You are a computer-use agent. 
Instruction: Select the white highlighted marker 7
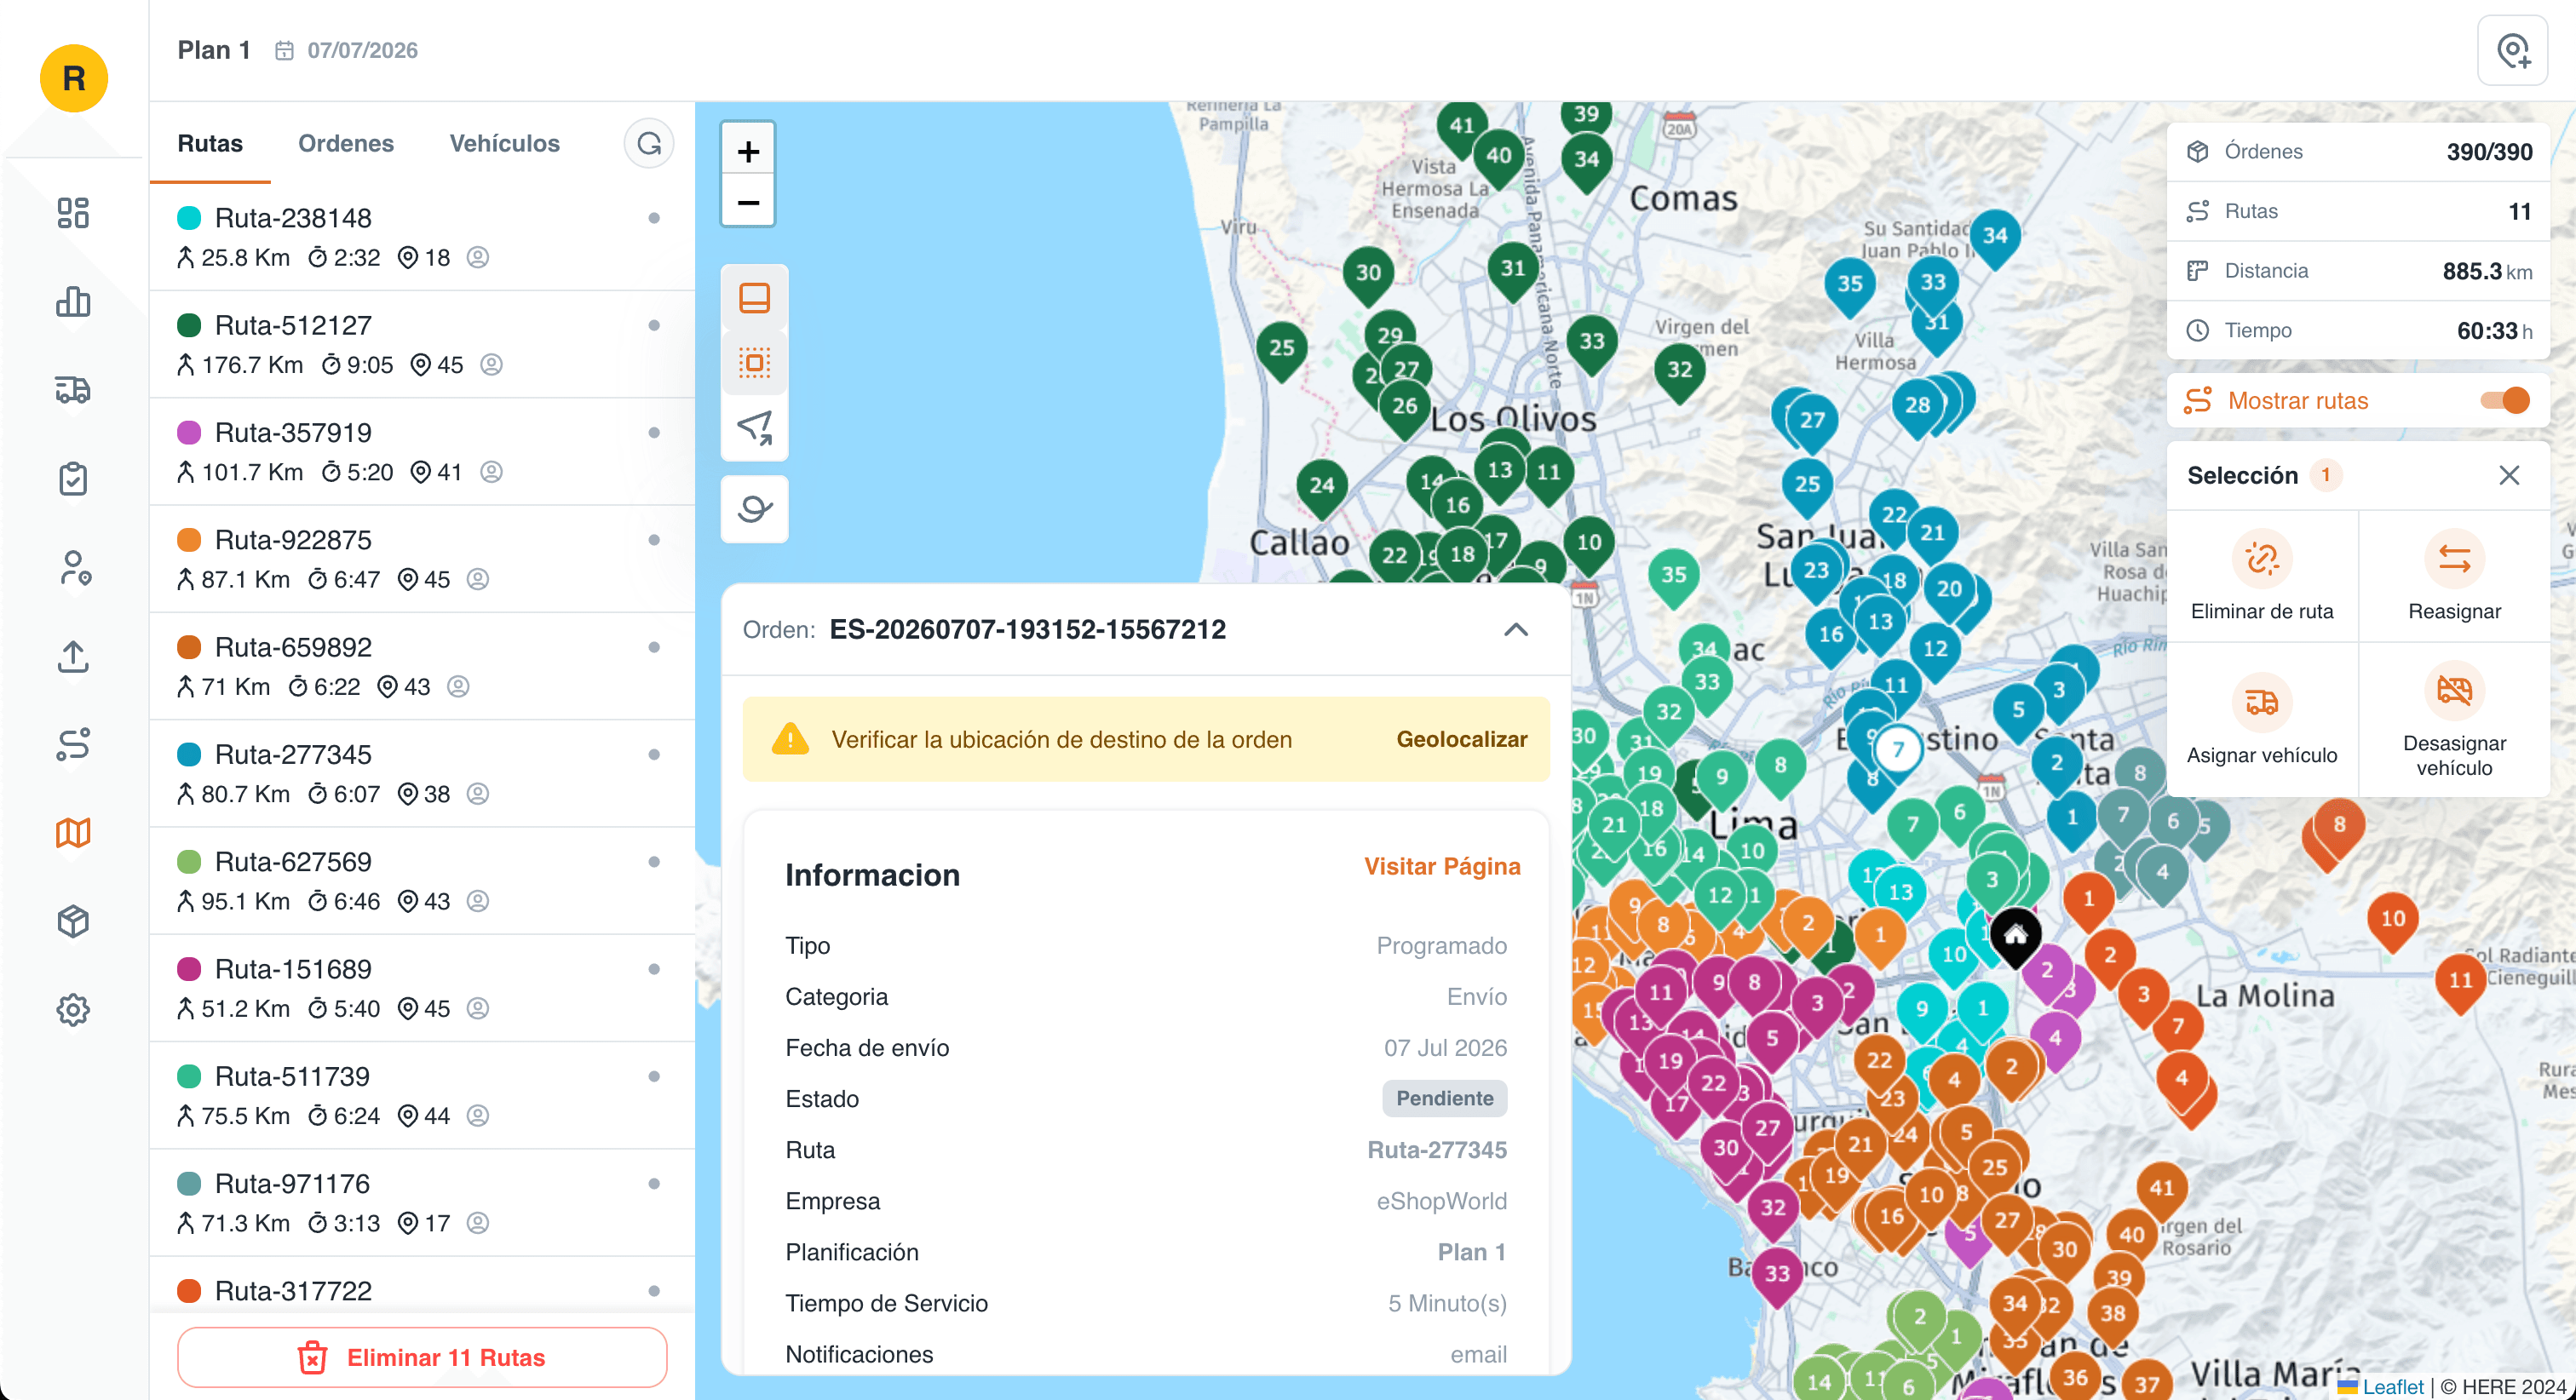(x=1897, y=749)
